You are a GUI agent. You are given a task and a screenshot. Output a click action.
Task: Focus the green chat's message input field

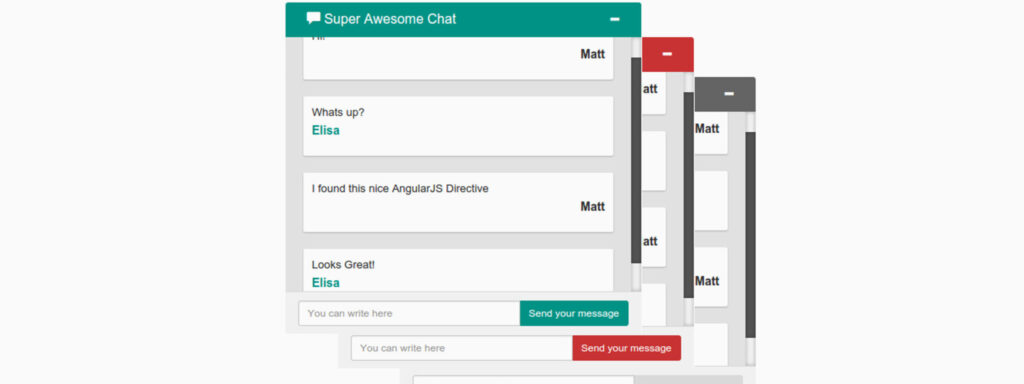(x=409, y=313)
